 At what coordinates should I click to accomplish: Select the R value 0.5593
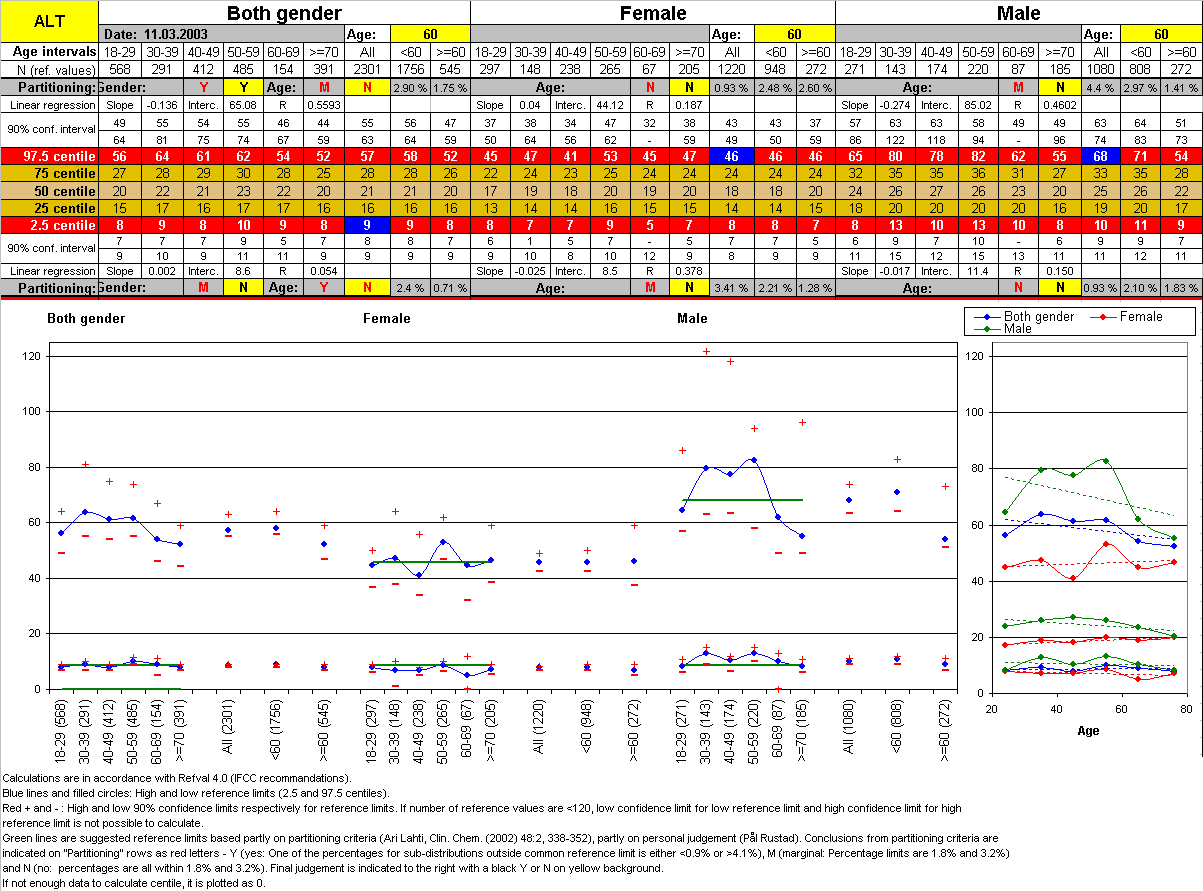tap(322, 105)
